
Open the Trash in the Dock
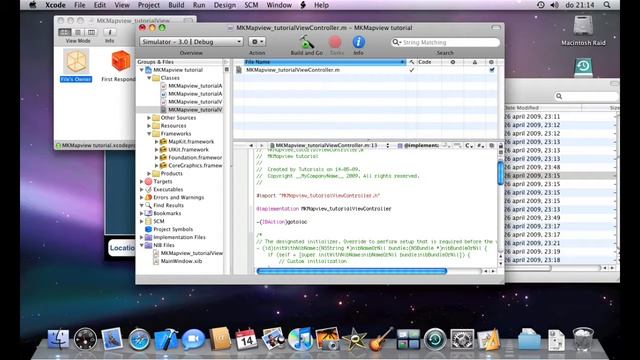pyautogui.click(x=583, y=339)
